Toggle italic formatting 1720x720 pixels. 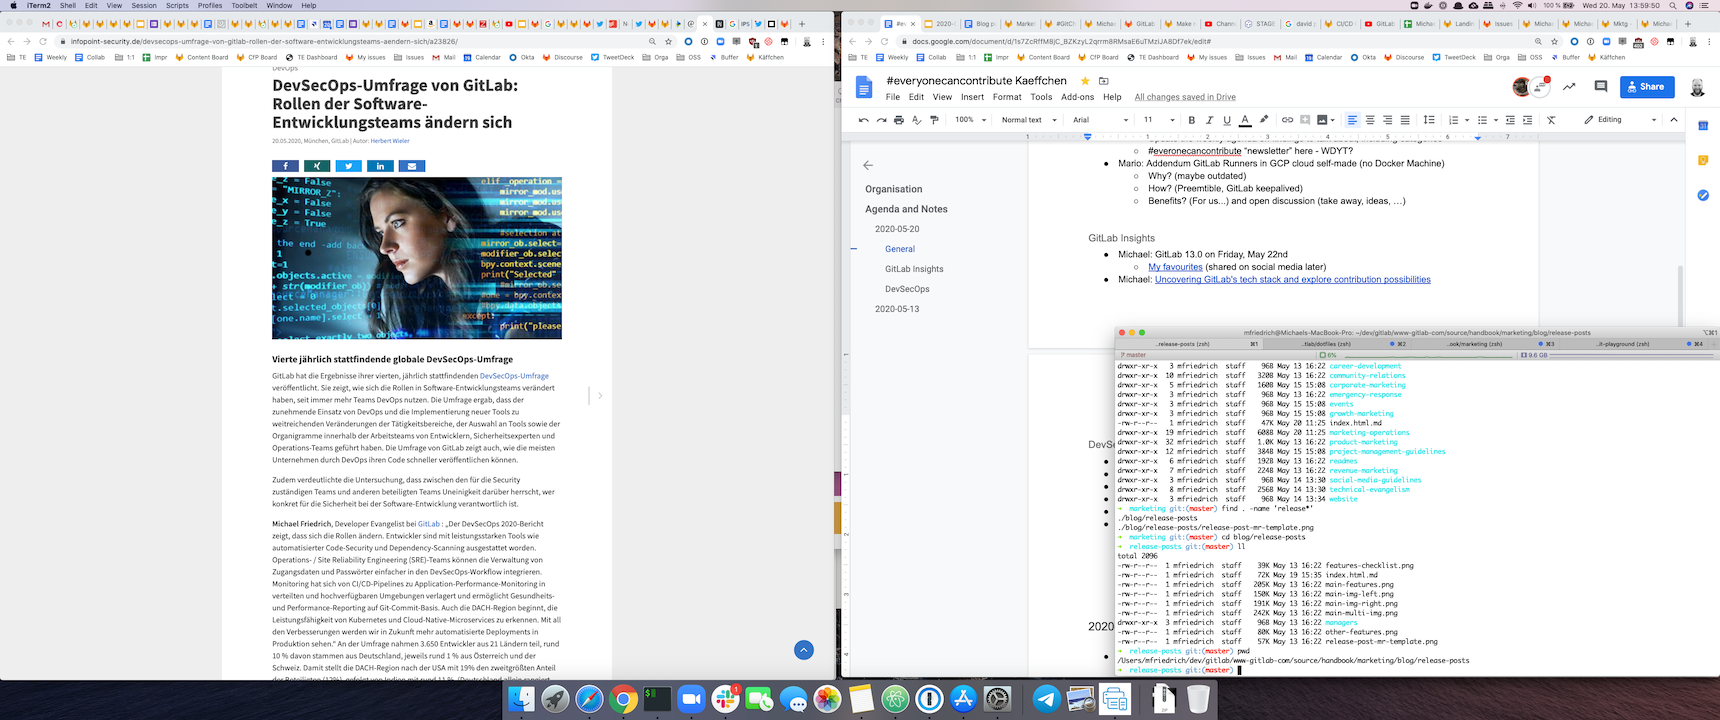[x=1209, y=120]
